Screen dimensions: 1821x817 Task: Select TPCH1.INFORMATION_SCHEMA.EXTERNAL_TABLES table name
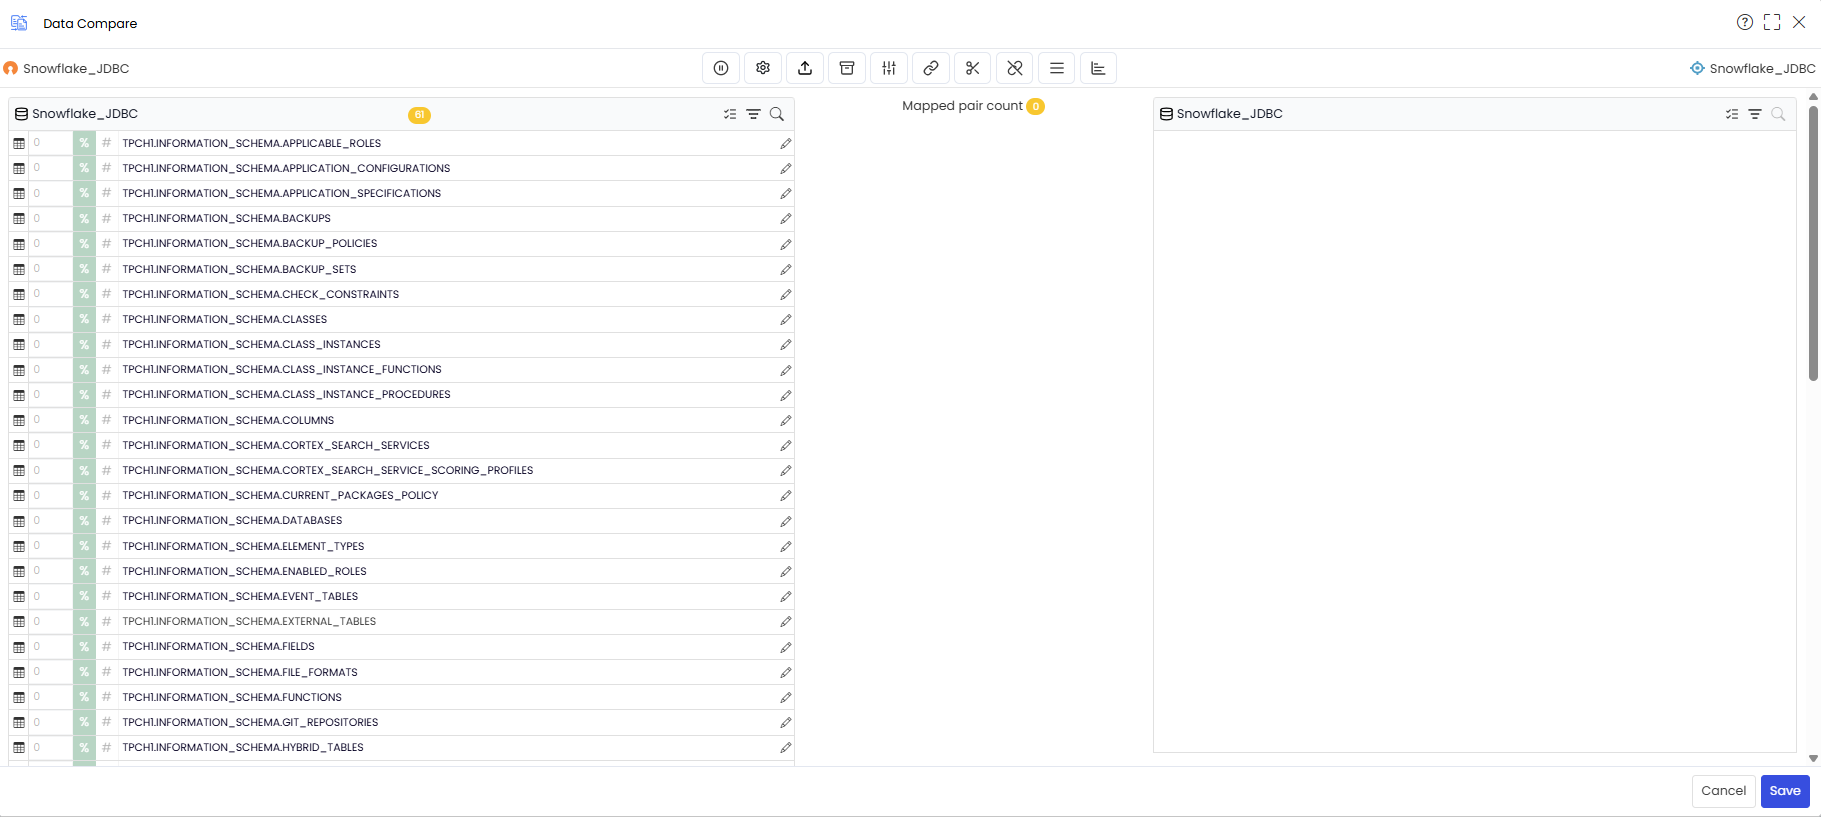coord(249,622)
